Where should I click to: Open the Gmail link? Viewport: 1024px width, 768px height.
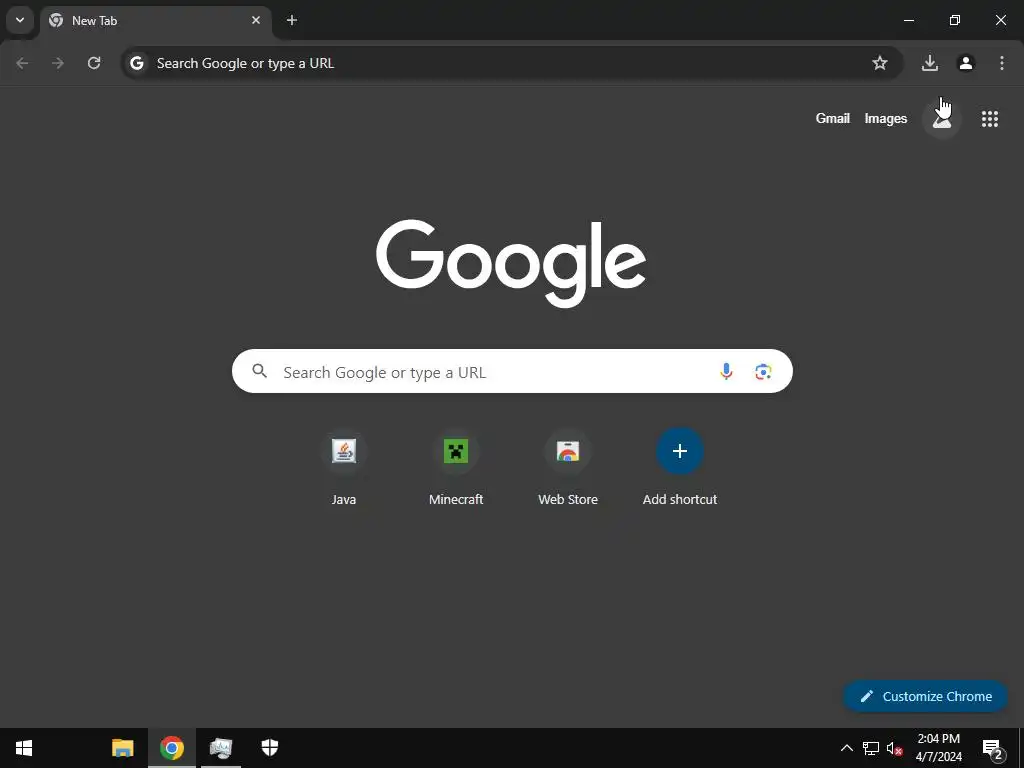tap(833, 118)
